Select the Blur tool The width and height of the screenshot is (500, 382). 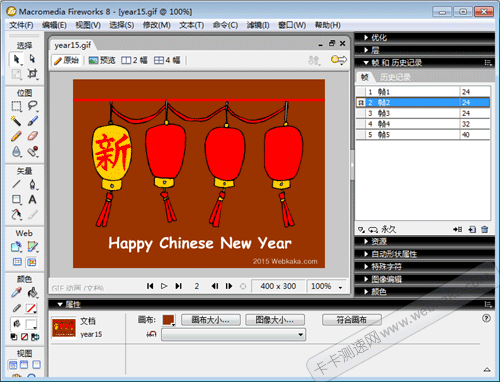[x=16, y=151]
